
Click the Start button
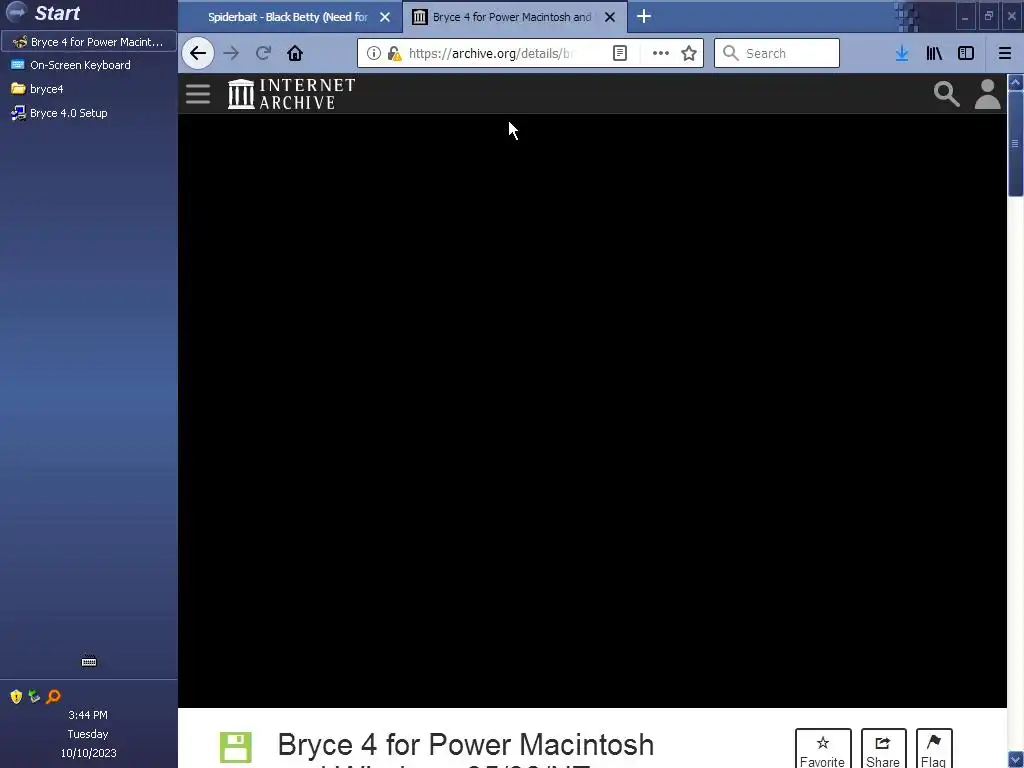43,12
